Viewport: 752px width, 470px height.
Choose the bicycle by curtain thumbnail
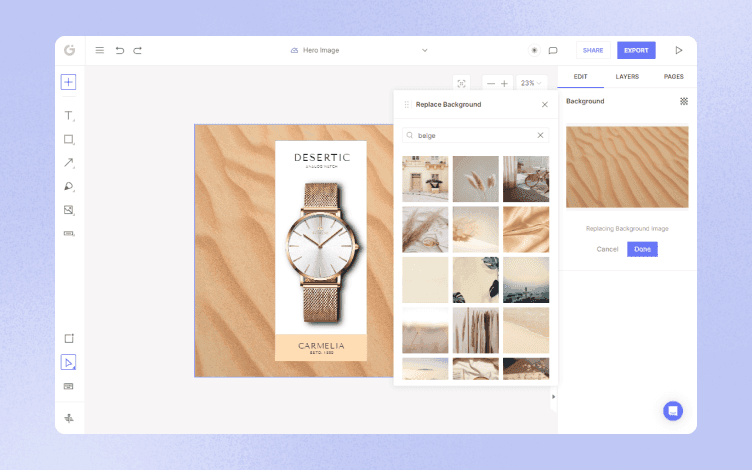[x=526, y=178]
